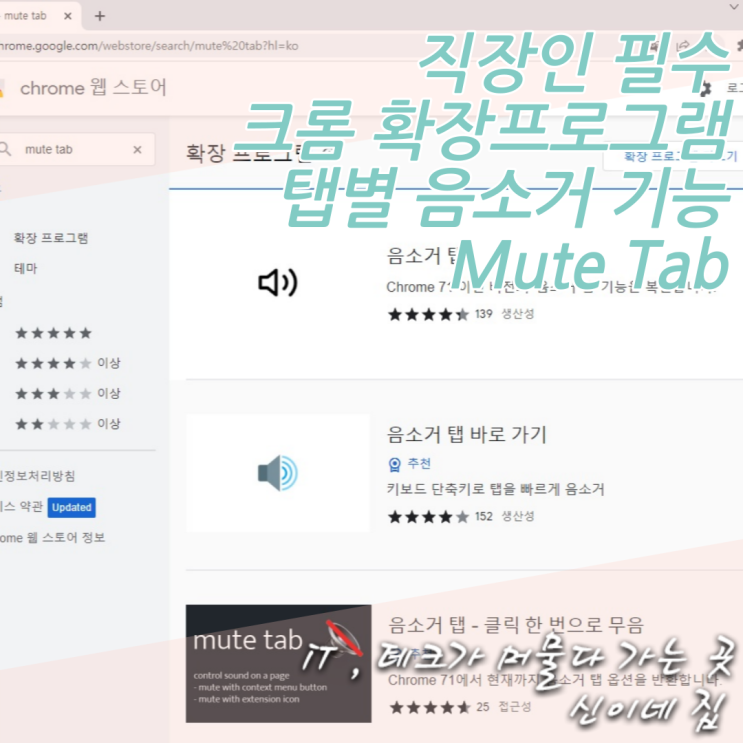Click the 추천 badge icon
Viewport: 743px width, 743px height.
pyautogui.click(x=394, y=465)
